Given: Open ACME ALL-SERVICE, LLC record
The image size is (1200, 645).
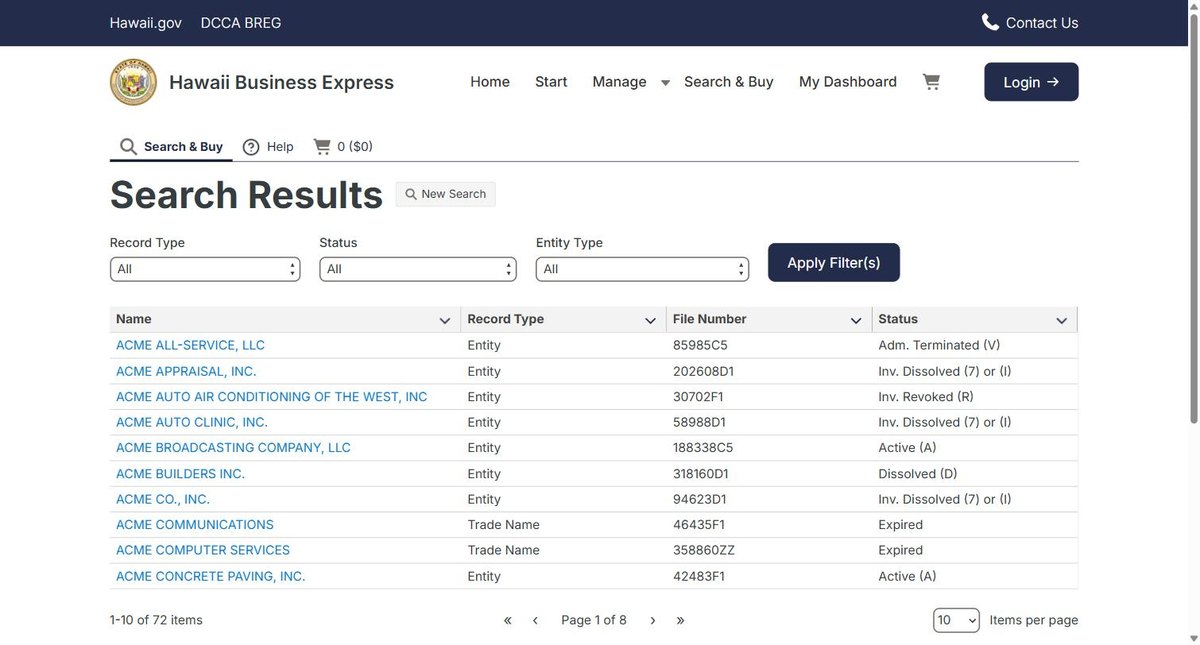Looking at the screenshot, I should (x=190, y=345).
